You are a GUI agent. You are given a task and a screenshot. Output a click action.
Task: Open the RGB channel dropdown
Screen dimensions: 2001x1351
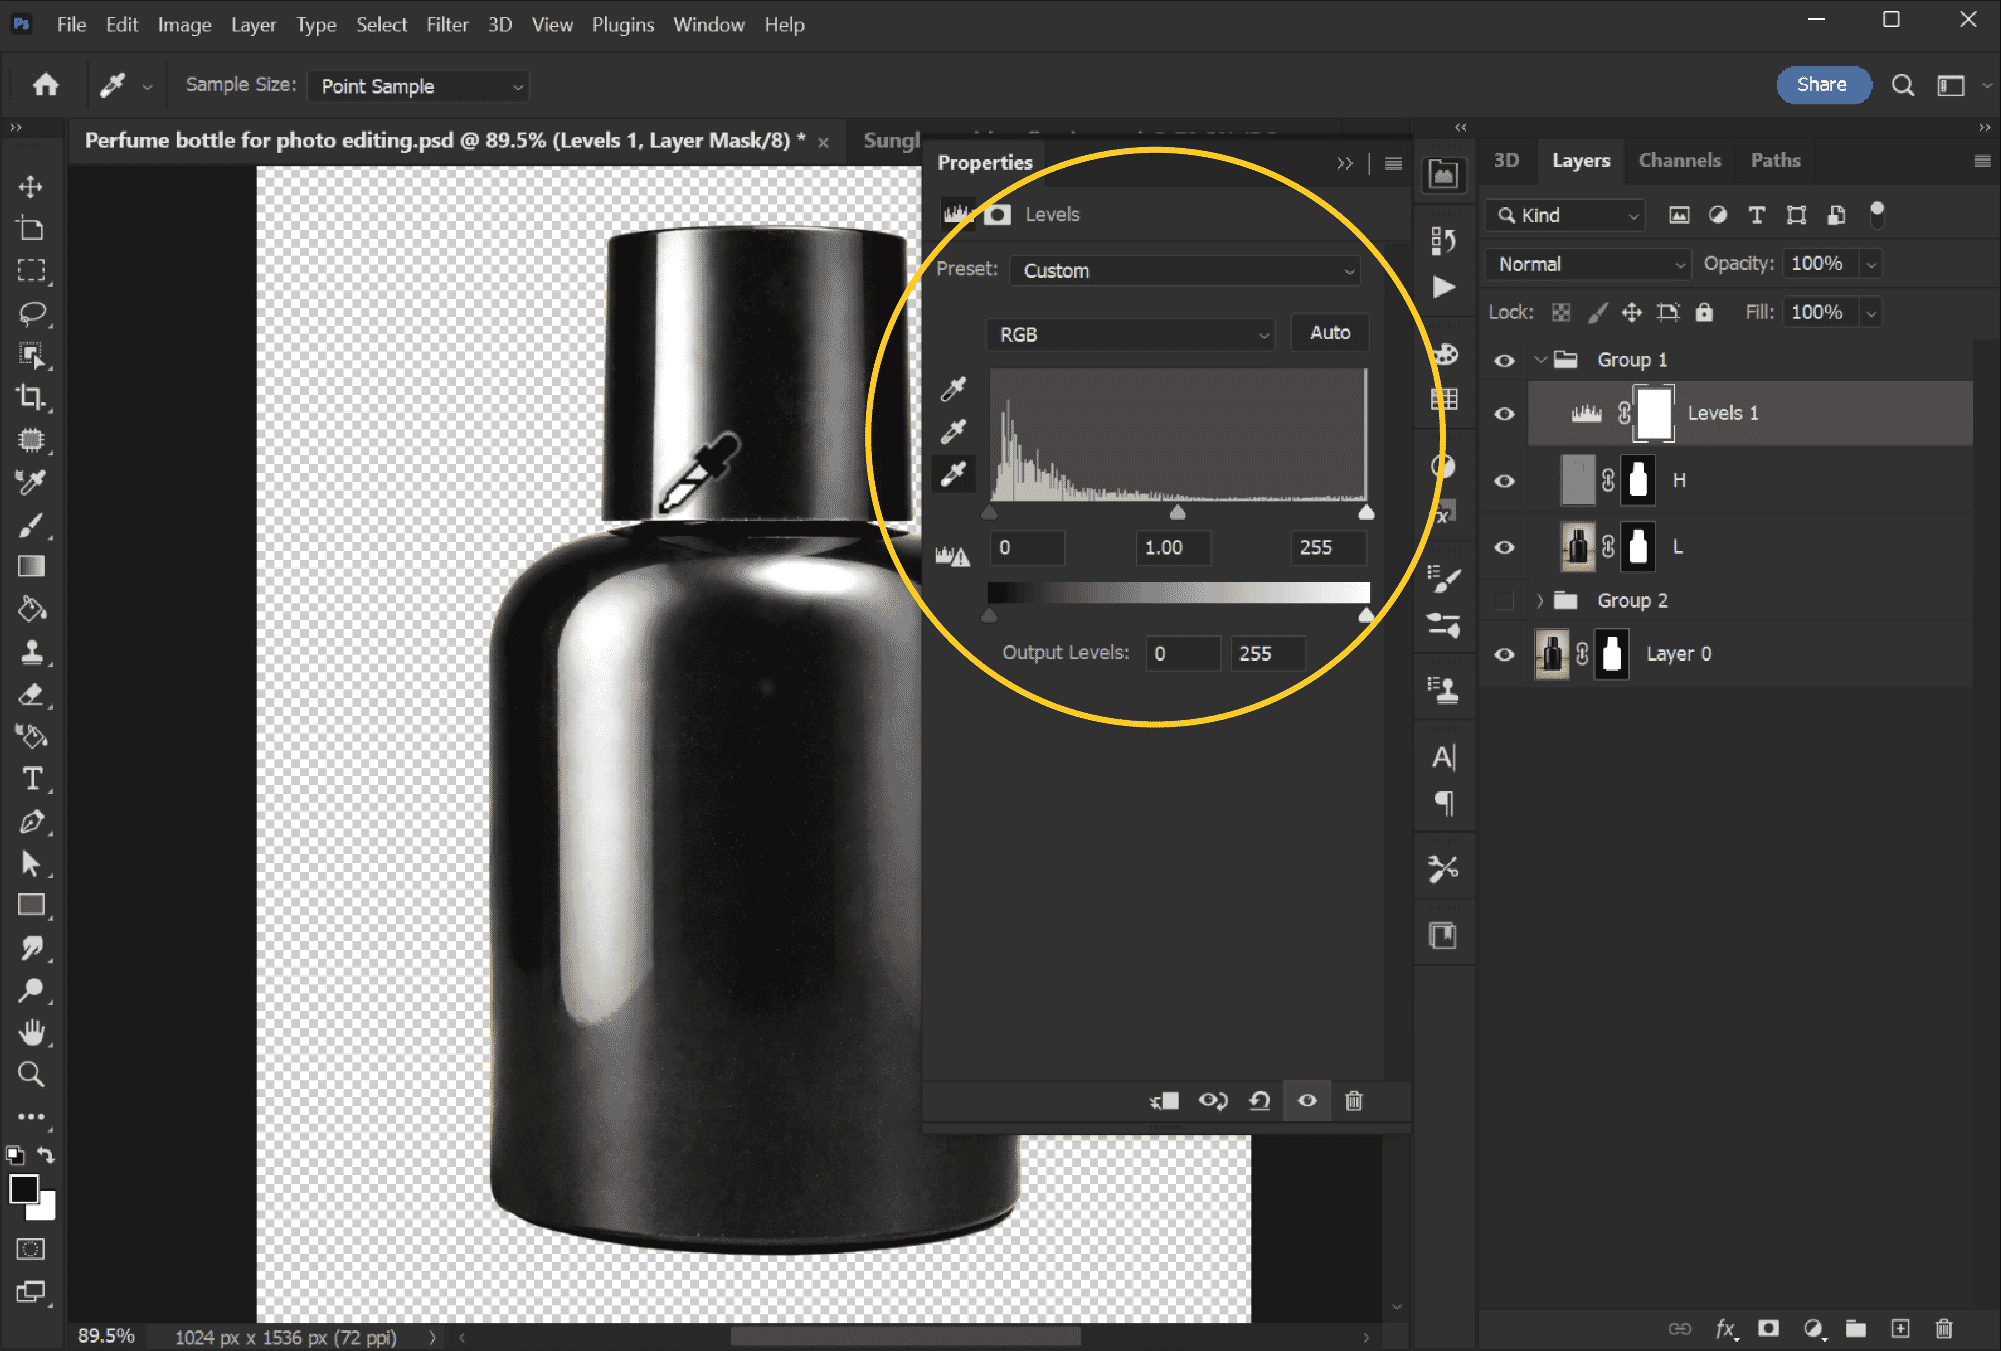1131,335
